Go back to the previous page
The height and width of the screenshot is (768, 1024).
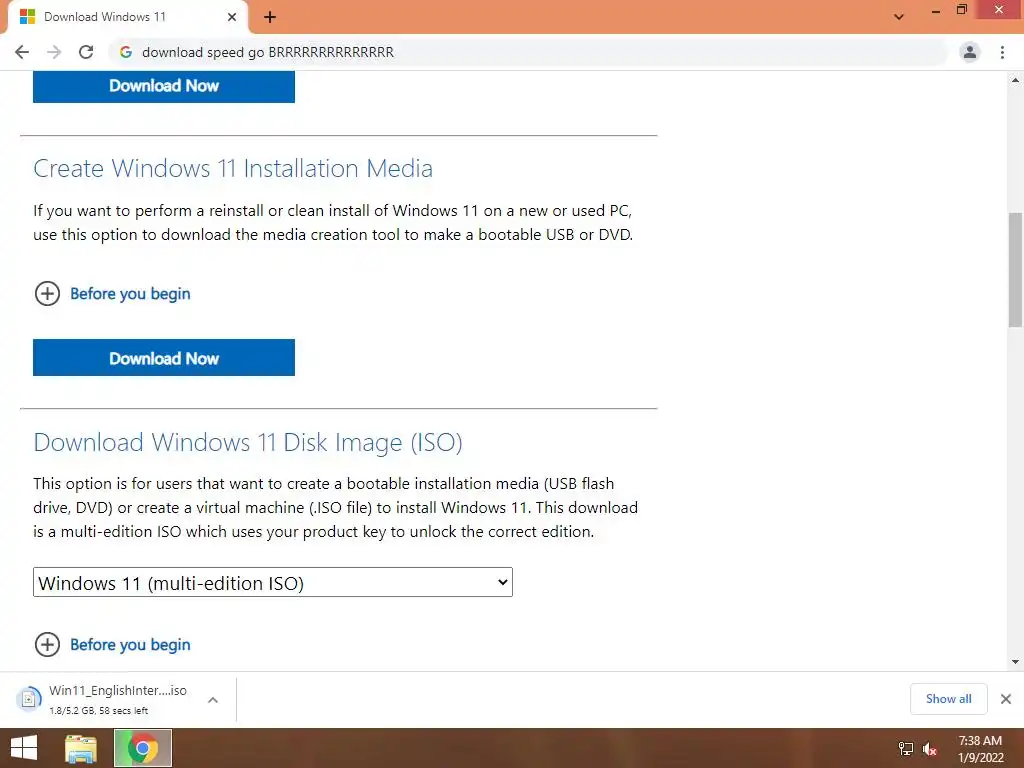point(22,52)
